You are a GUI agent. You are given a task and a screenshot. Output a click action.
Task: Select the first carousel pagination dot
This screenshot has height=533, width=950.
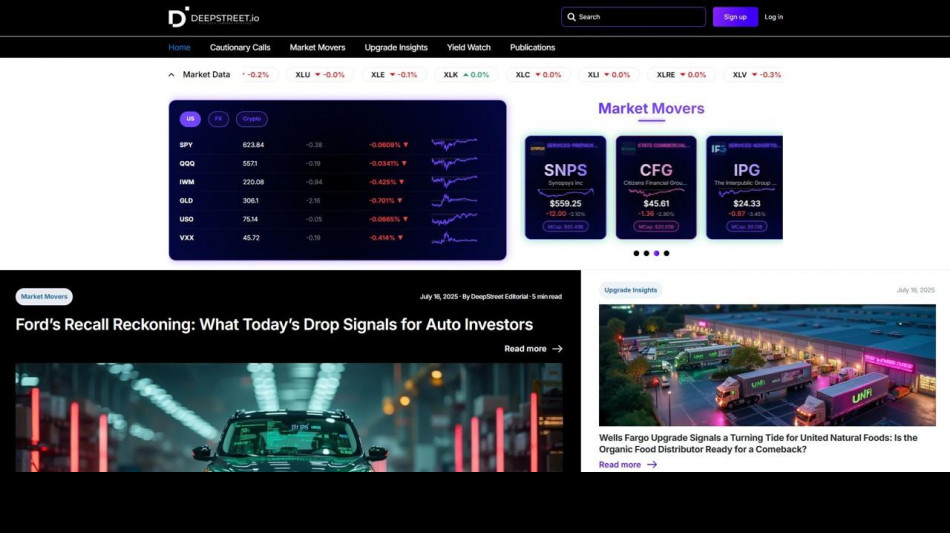tap(636, 253)
